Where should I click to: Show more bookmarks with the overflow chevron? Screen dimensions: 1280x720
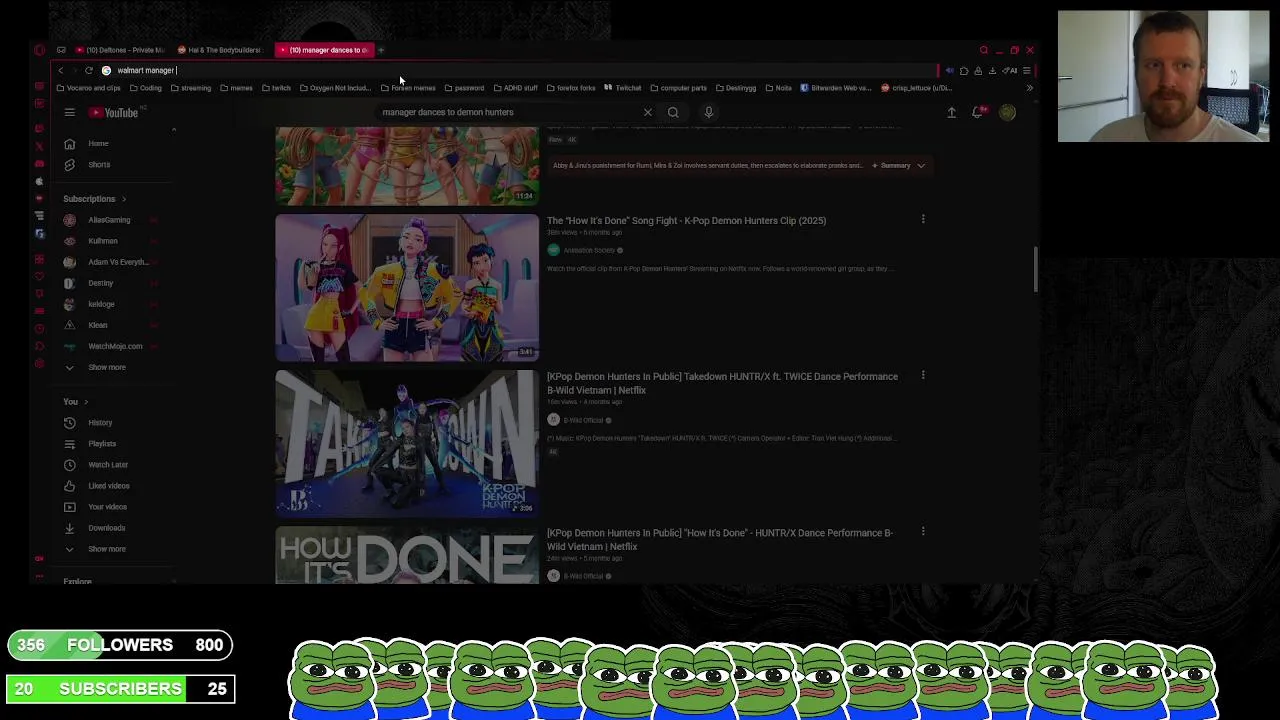coord(1029,88)
